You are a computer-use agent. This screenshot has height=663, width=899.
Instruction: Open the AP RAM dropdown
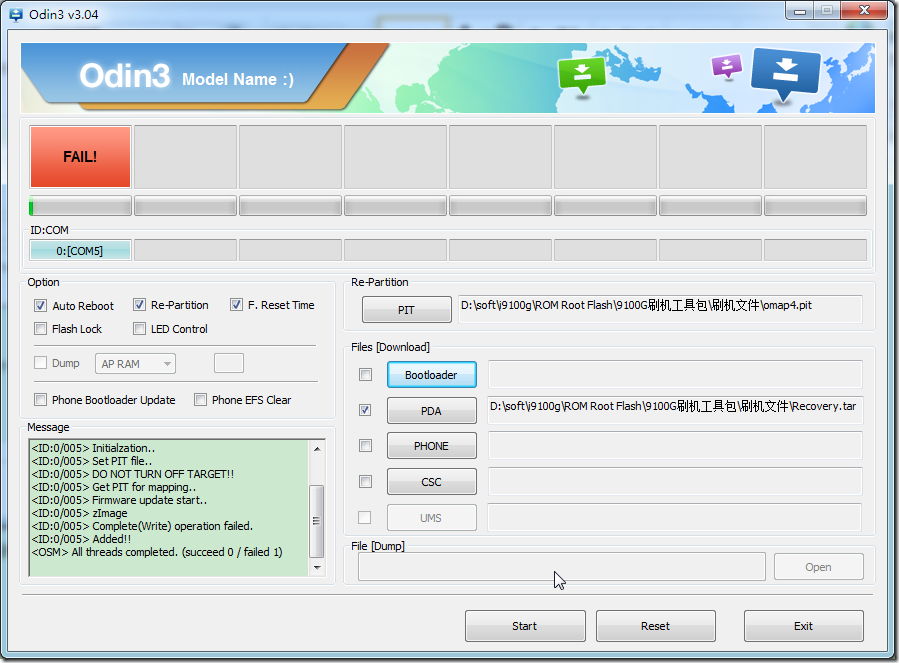click(x=135, y=364)
